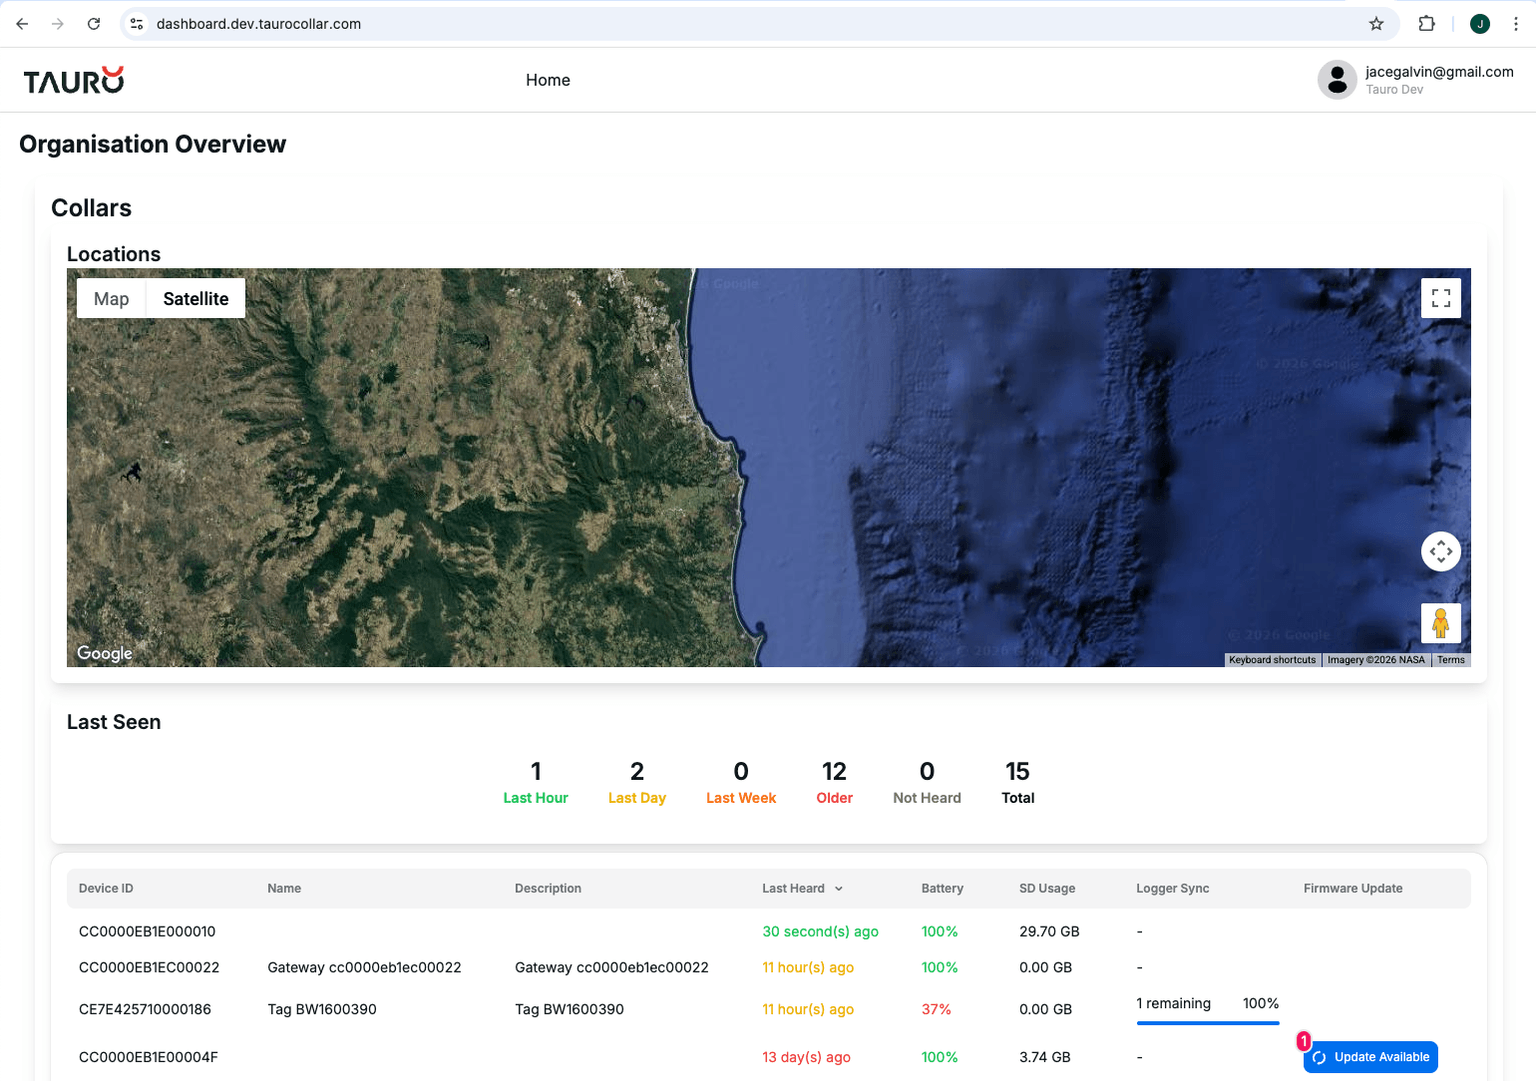
Task: Open the Google Maps Terms link
Action: click(1450, 659)
